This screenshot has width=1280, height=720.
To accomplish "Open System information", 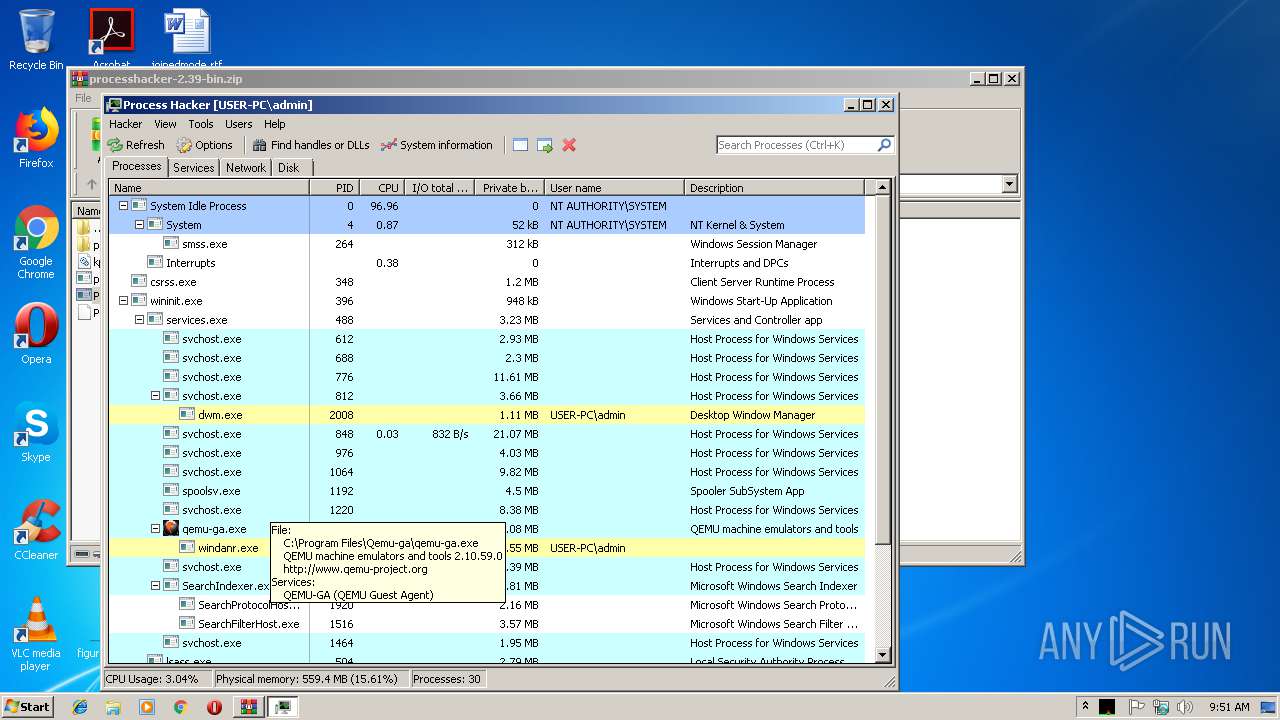I will tap(437, 145).
